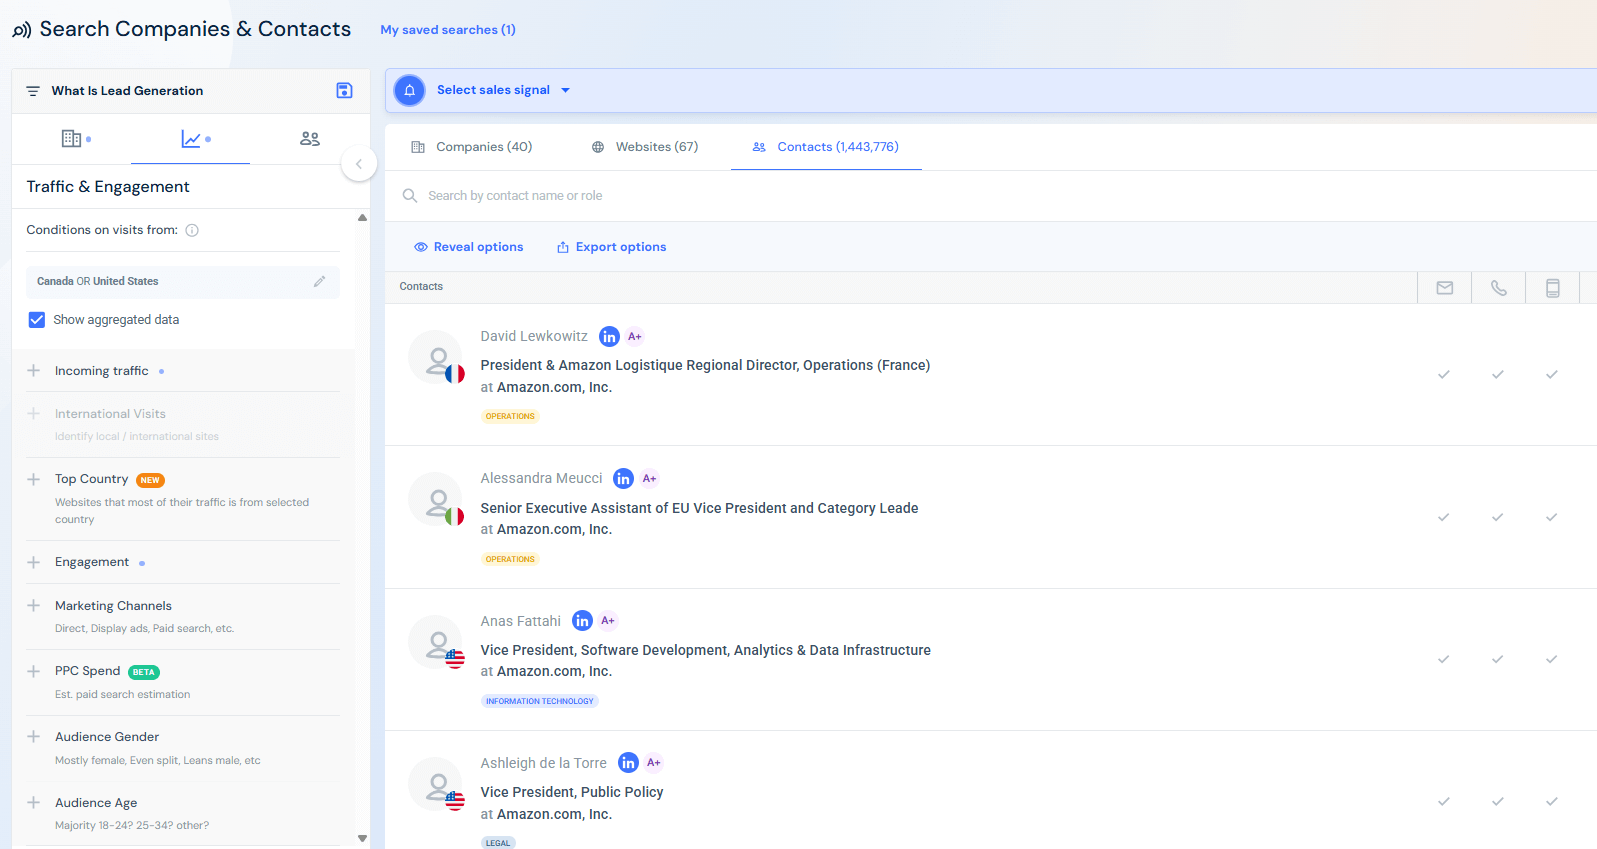Click the edit pencil for Canada OR United States
The height and width of the screenshot is (849, 1597).
319,282
